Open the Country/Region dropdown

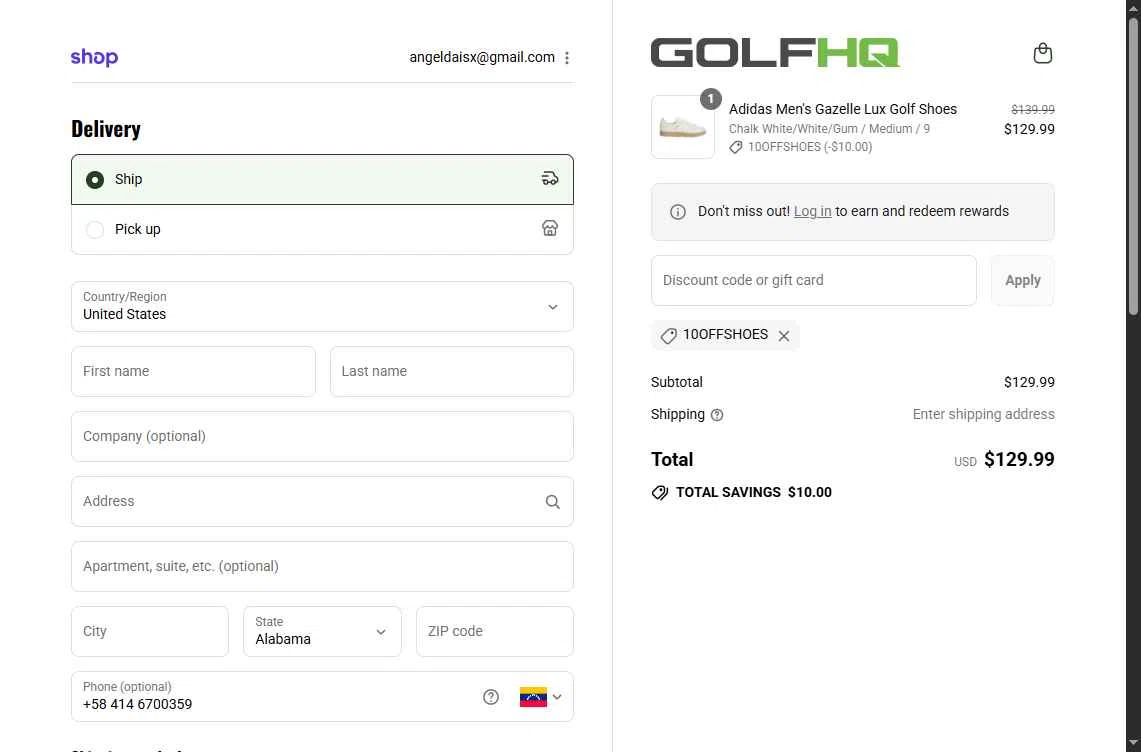tap(322, 306)
